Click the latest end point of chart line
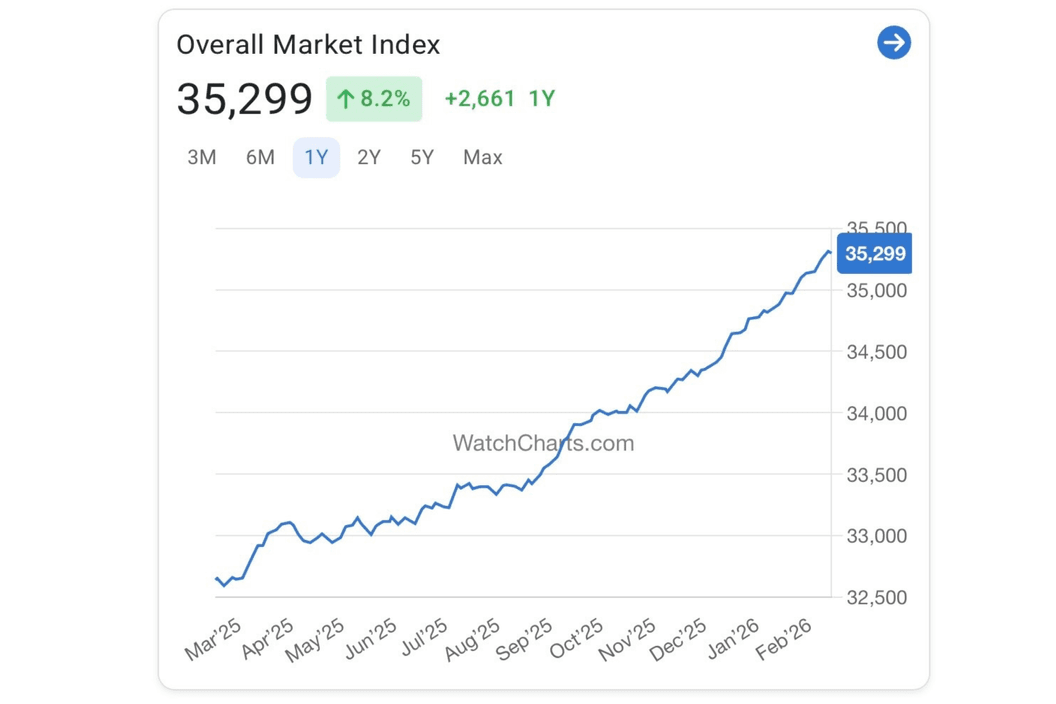Screen dimensions: 1056x704 click(x=829, y=252)
